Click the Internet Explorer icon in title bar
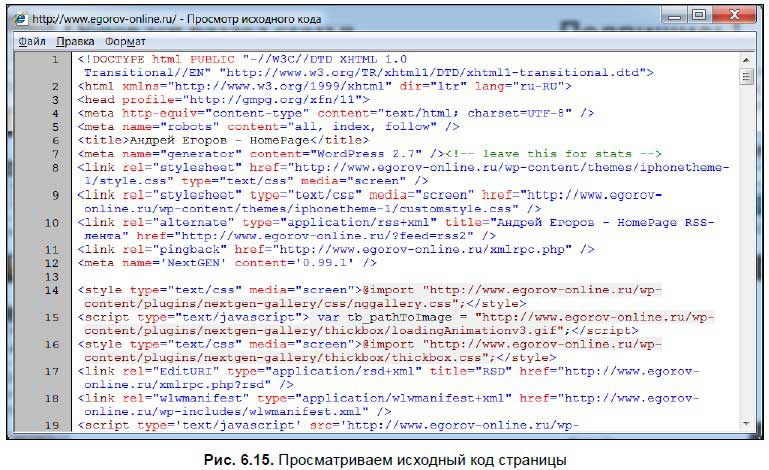The image size is (769, 470). [x=21, y=19]
